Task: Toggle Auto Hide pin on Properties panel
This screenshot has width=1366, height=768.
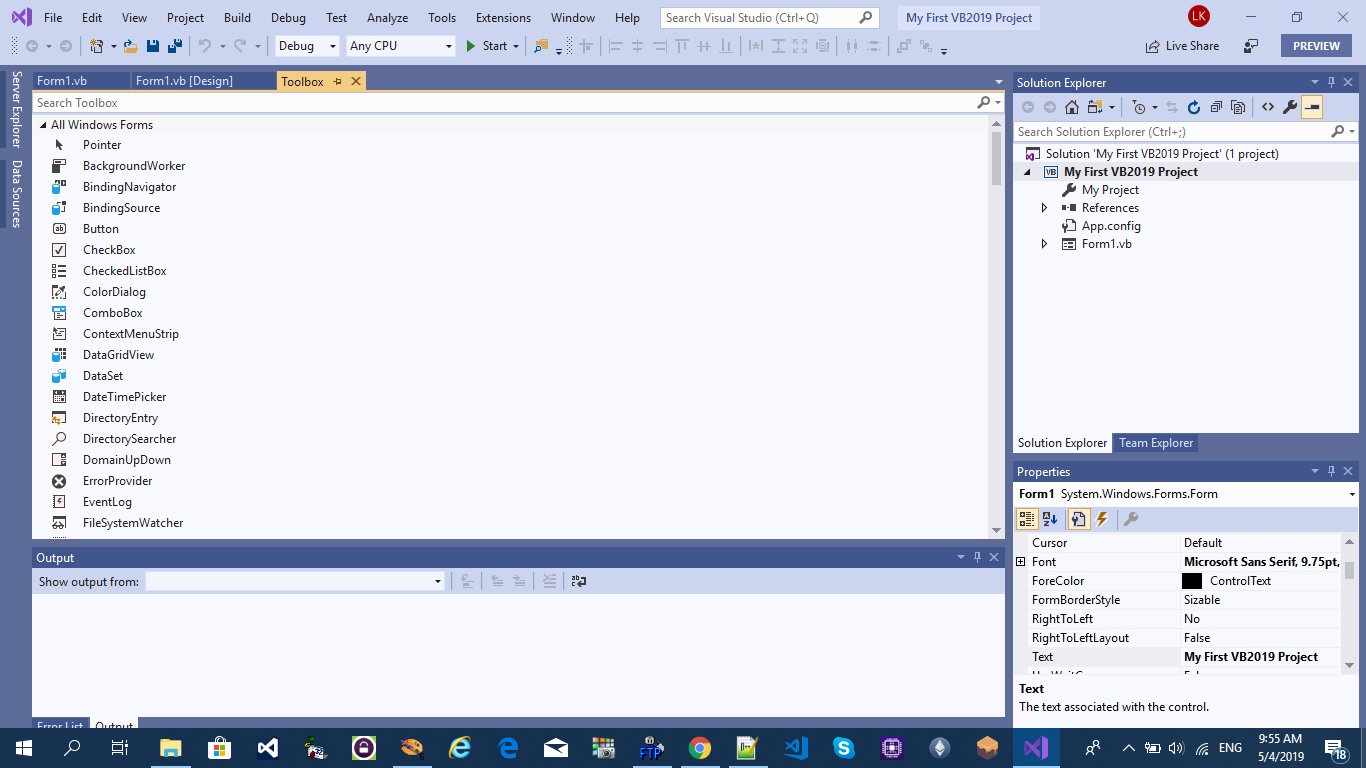Action: click(1332, 472)
